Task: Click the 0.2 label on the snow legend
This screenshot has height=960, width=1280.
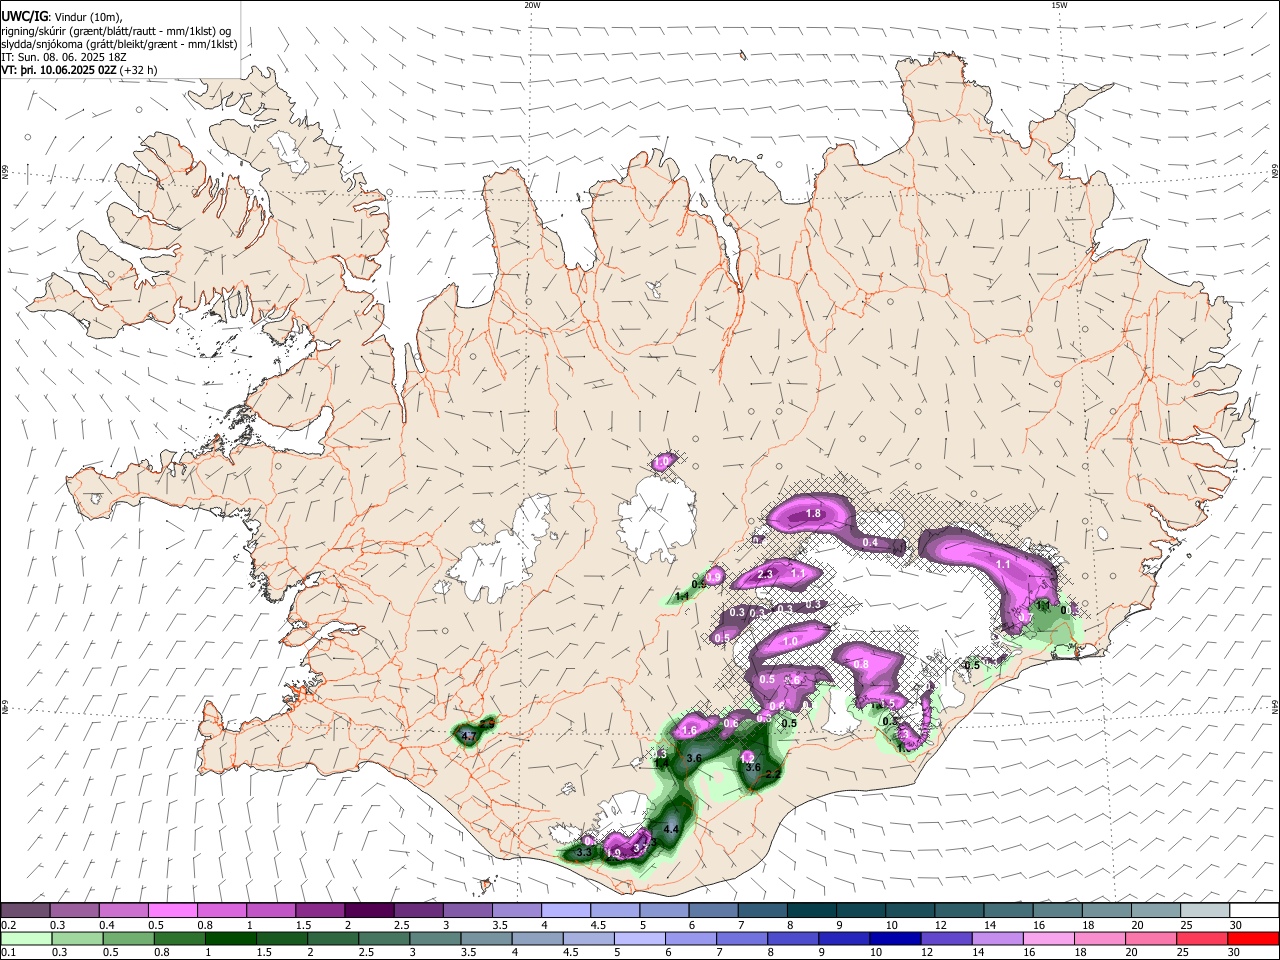Action: click(x=8, y=925)
